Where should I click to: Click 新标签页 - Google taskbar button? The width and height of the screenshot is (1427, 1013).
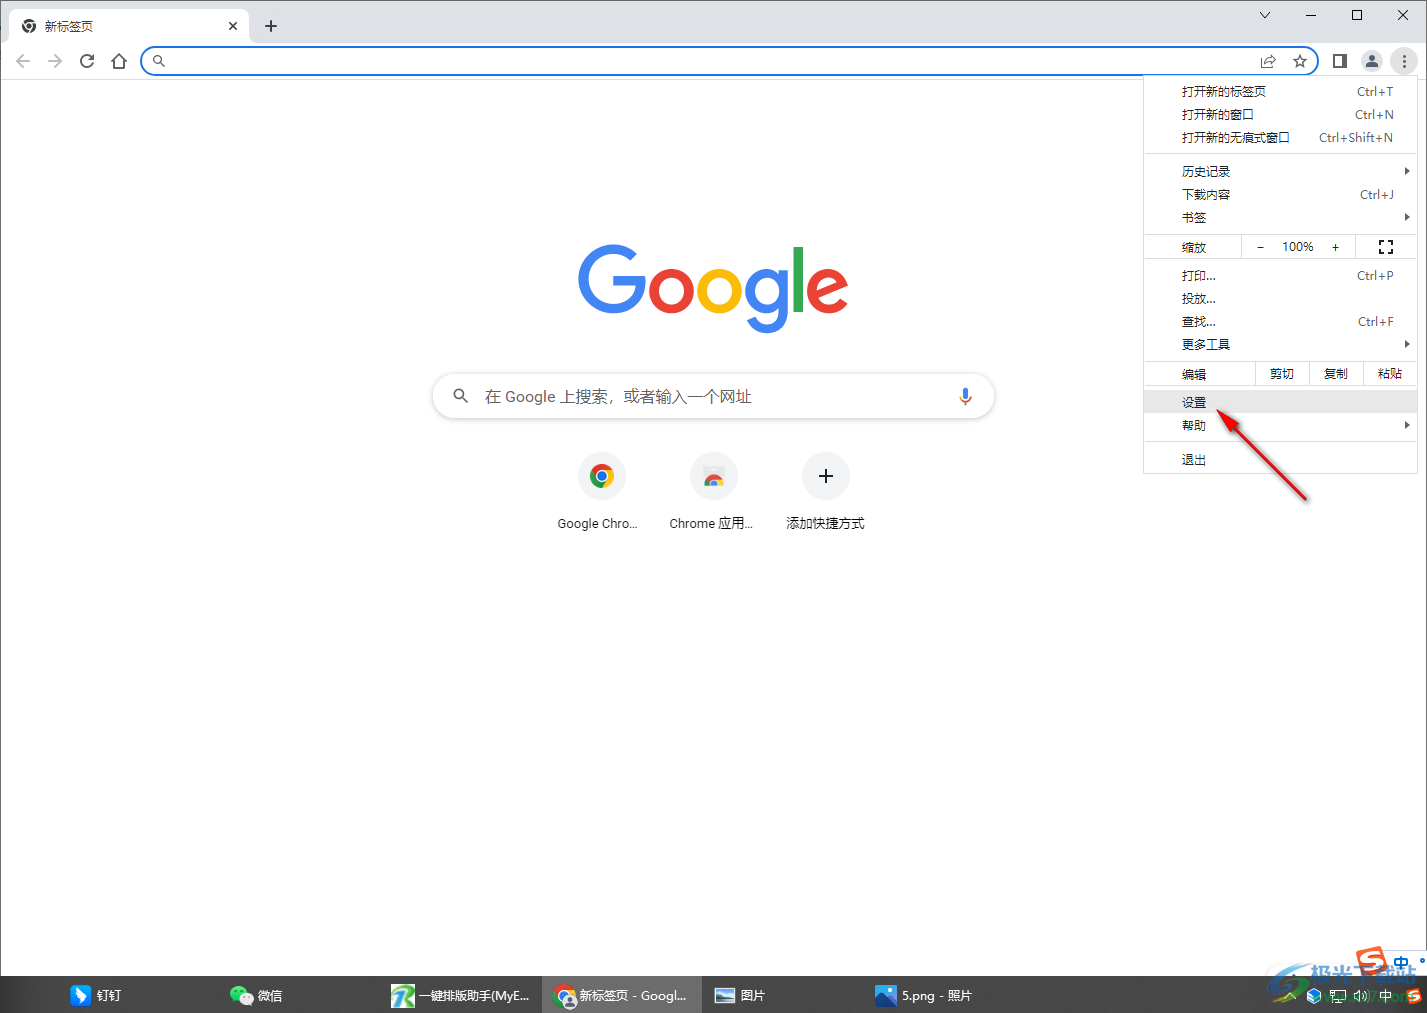[621, 995]
